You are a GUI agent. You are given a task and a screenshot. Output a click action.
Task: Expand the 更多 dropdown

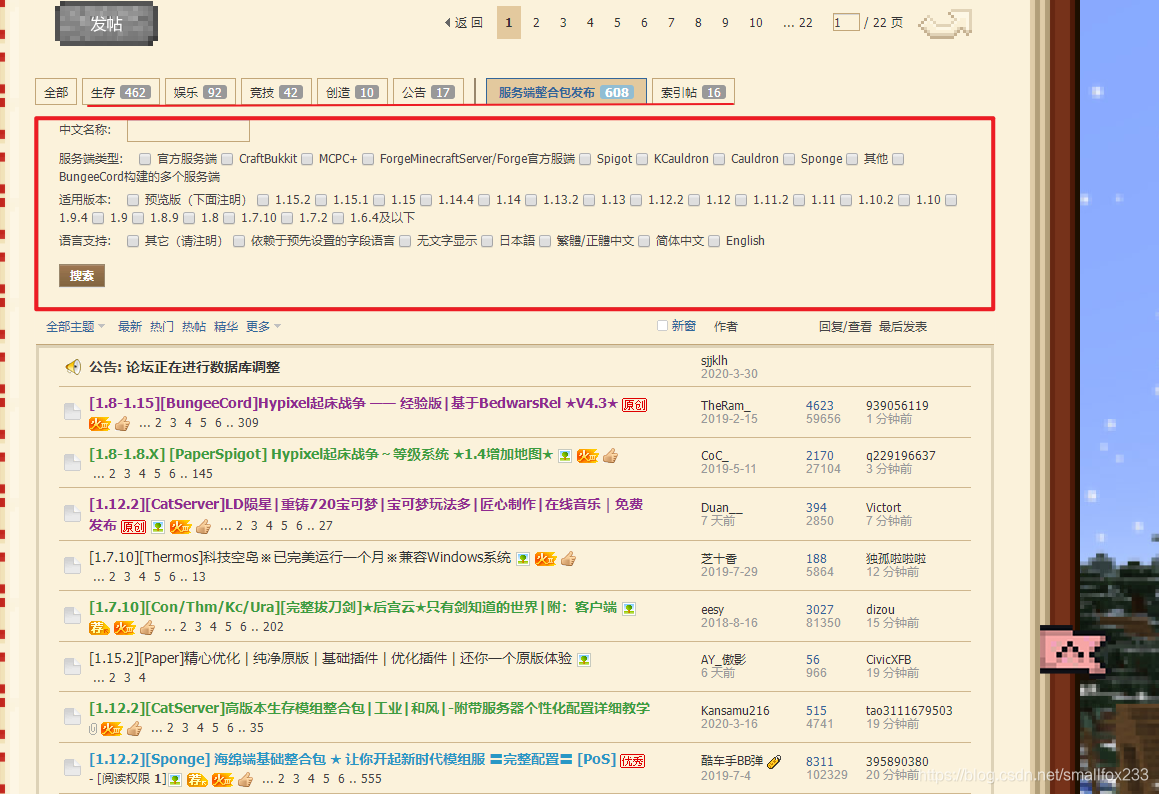click(x=263, y=327)
